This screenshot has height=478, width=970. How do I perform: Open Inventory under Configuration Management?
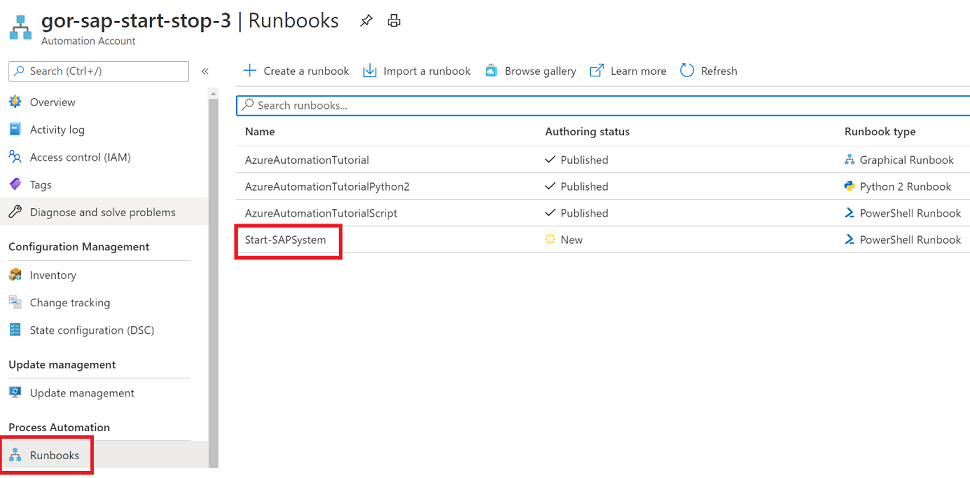tap(53, 275)
